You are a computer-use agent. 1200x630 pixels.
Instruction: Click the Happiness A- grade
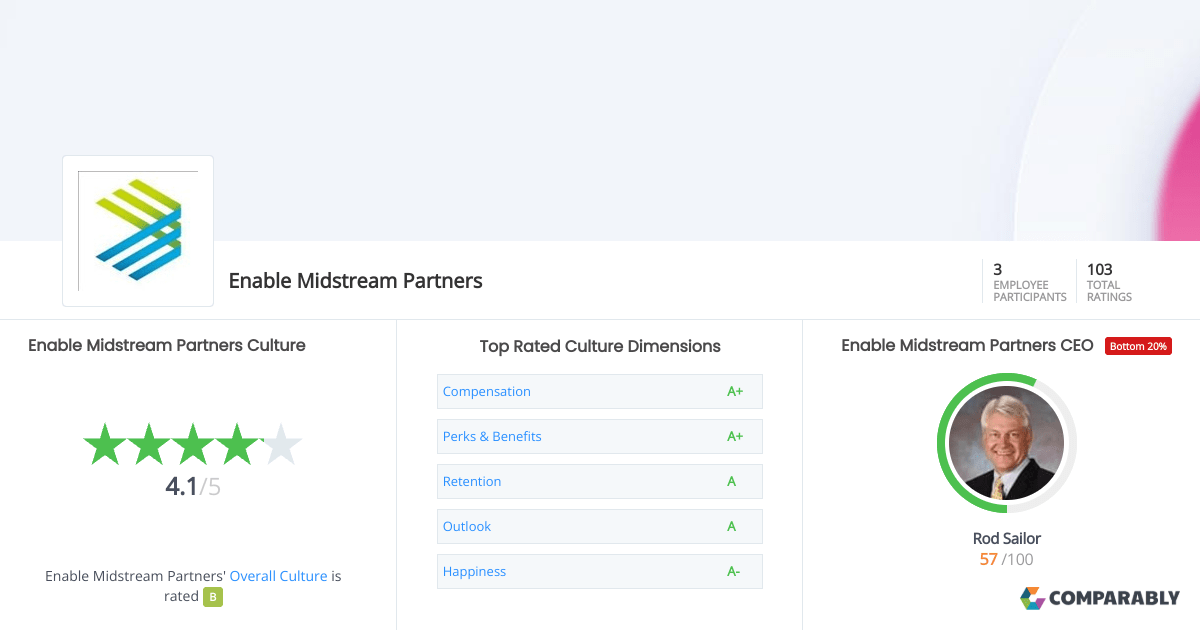point(735,572)
